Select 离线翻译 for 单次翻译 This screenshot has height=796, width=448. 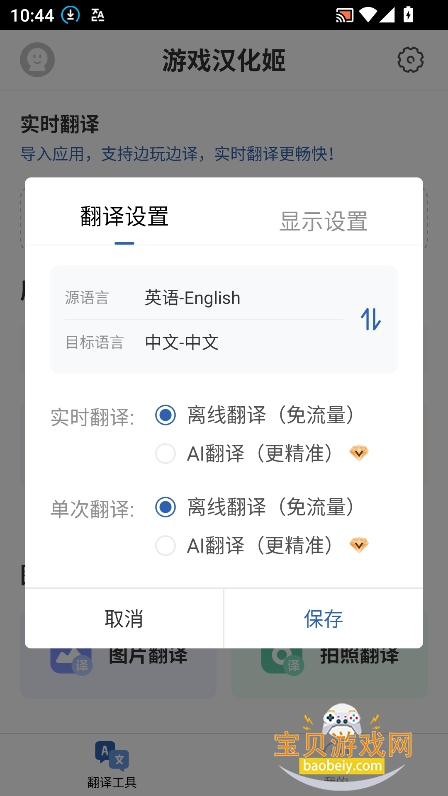[166, 507]
